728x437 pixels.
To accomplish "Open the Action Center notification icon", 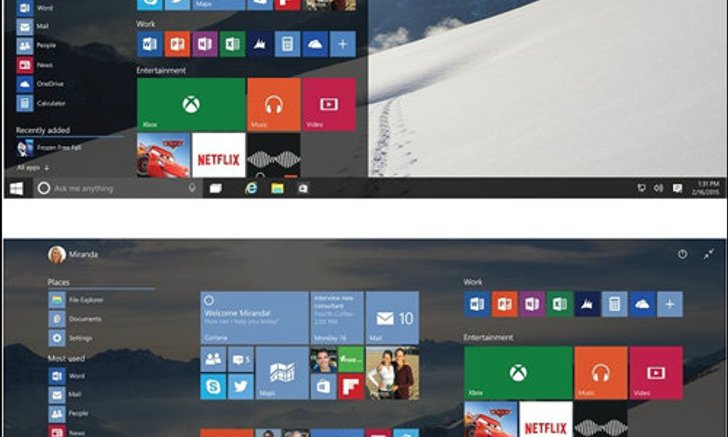I will [677, 188].
